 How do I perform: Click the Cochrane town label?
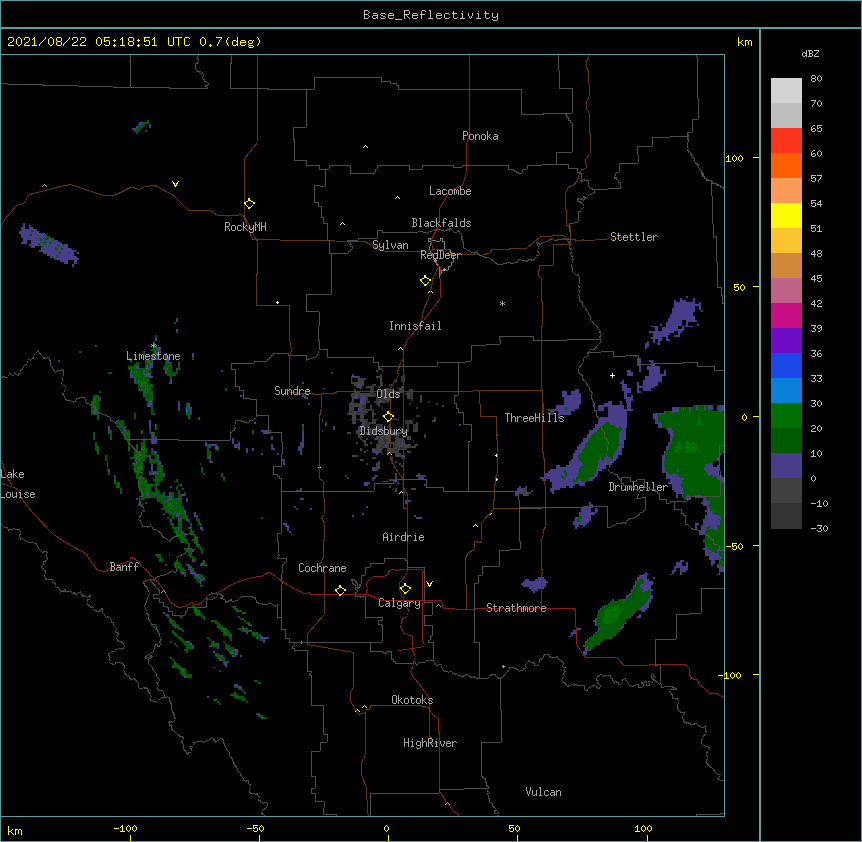pyautogui.click(x=322, y=568)
